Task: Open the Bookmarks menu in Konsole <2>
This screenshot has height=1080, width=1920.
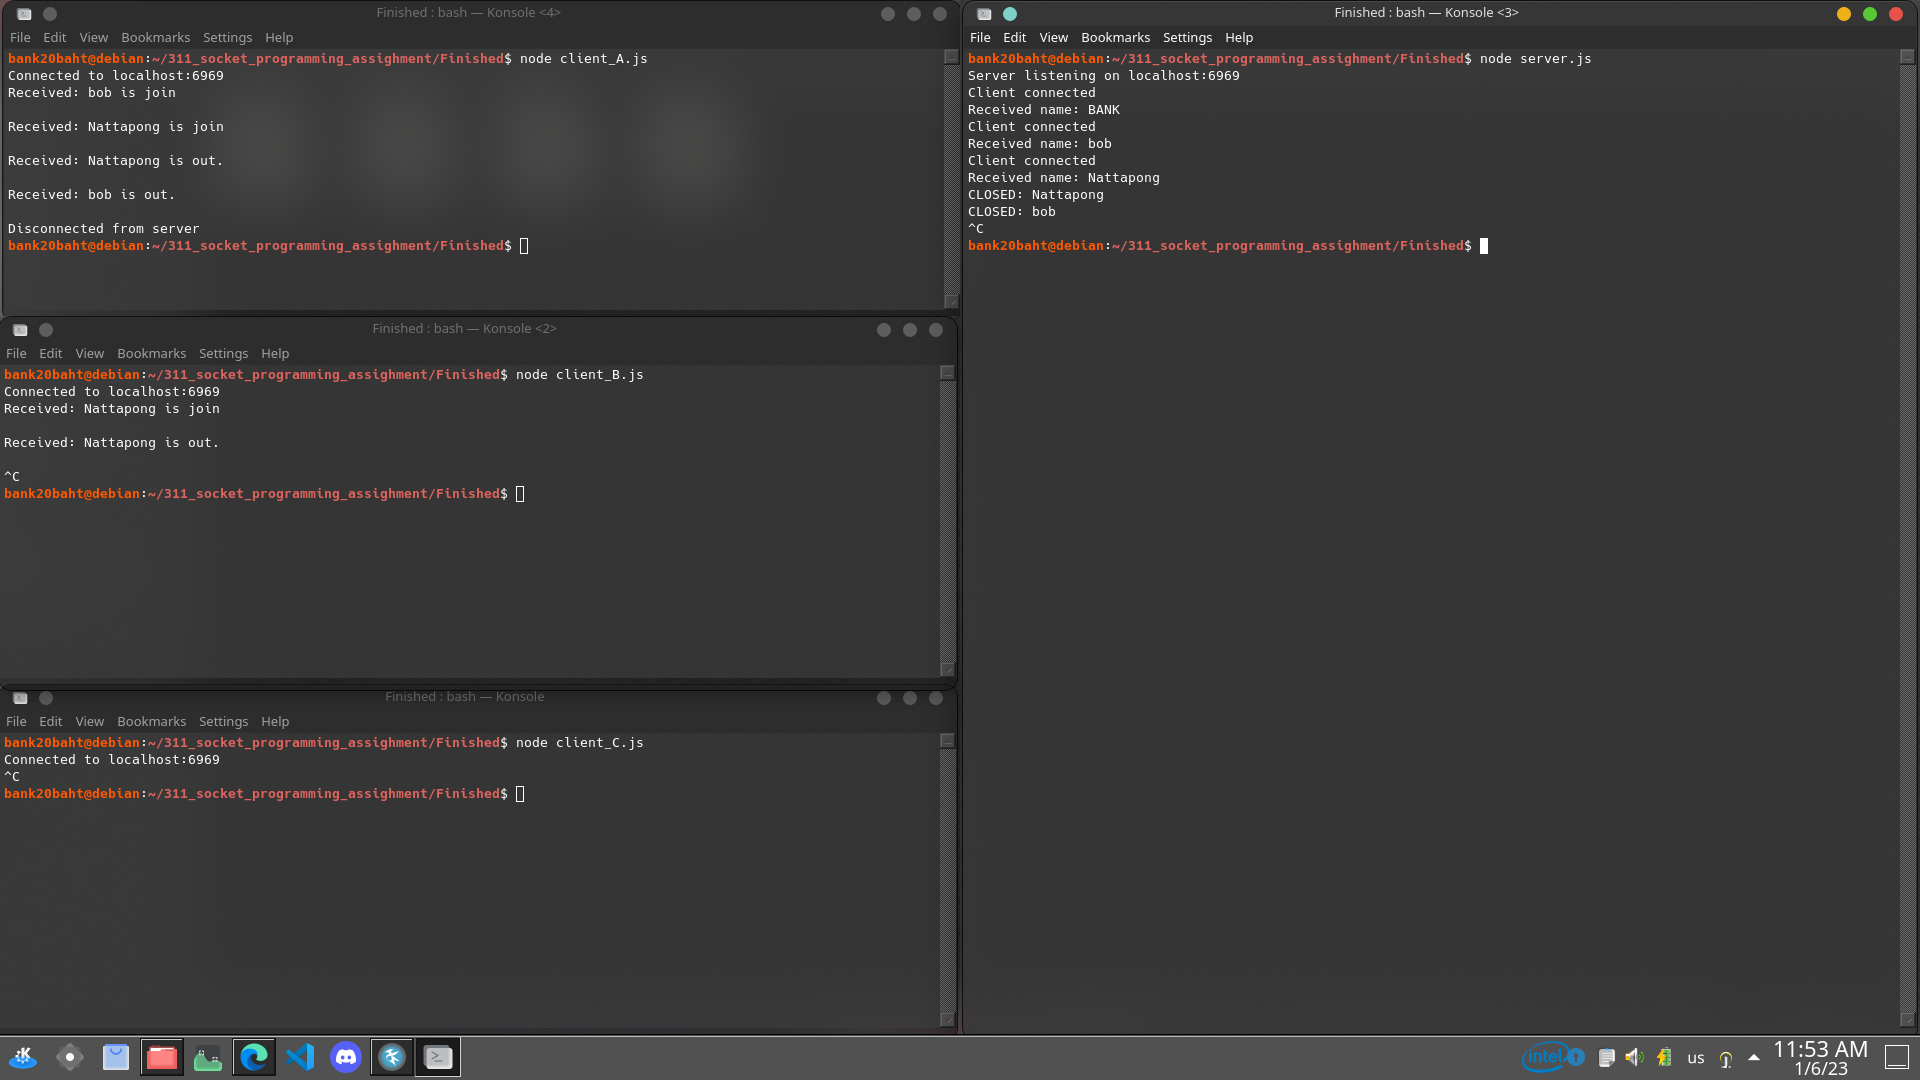Action: tap(151, 353)
